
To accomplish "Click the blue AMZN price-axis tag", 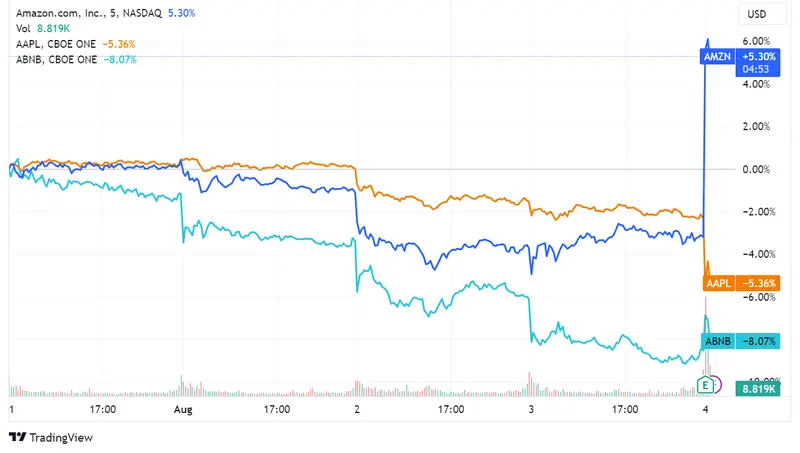I will pos(717,58).
